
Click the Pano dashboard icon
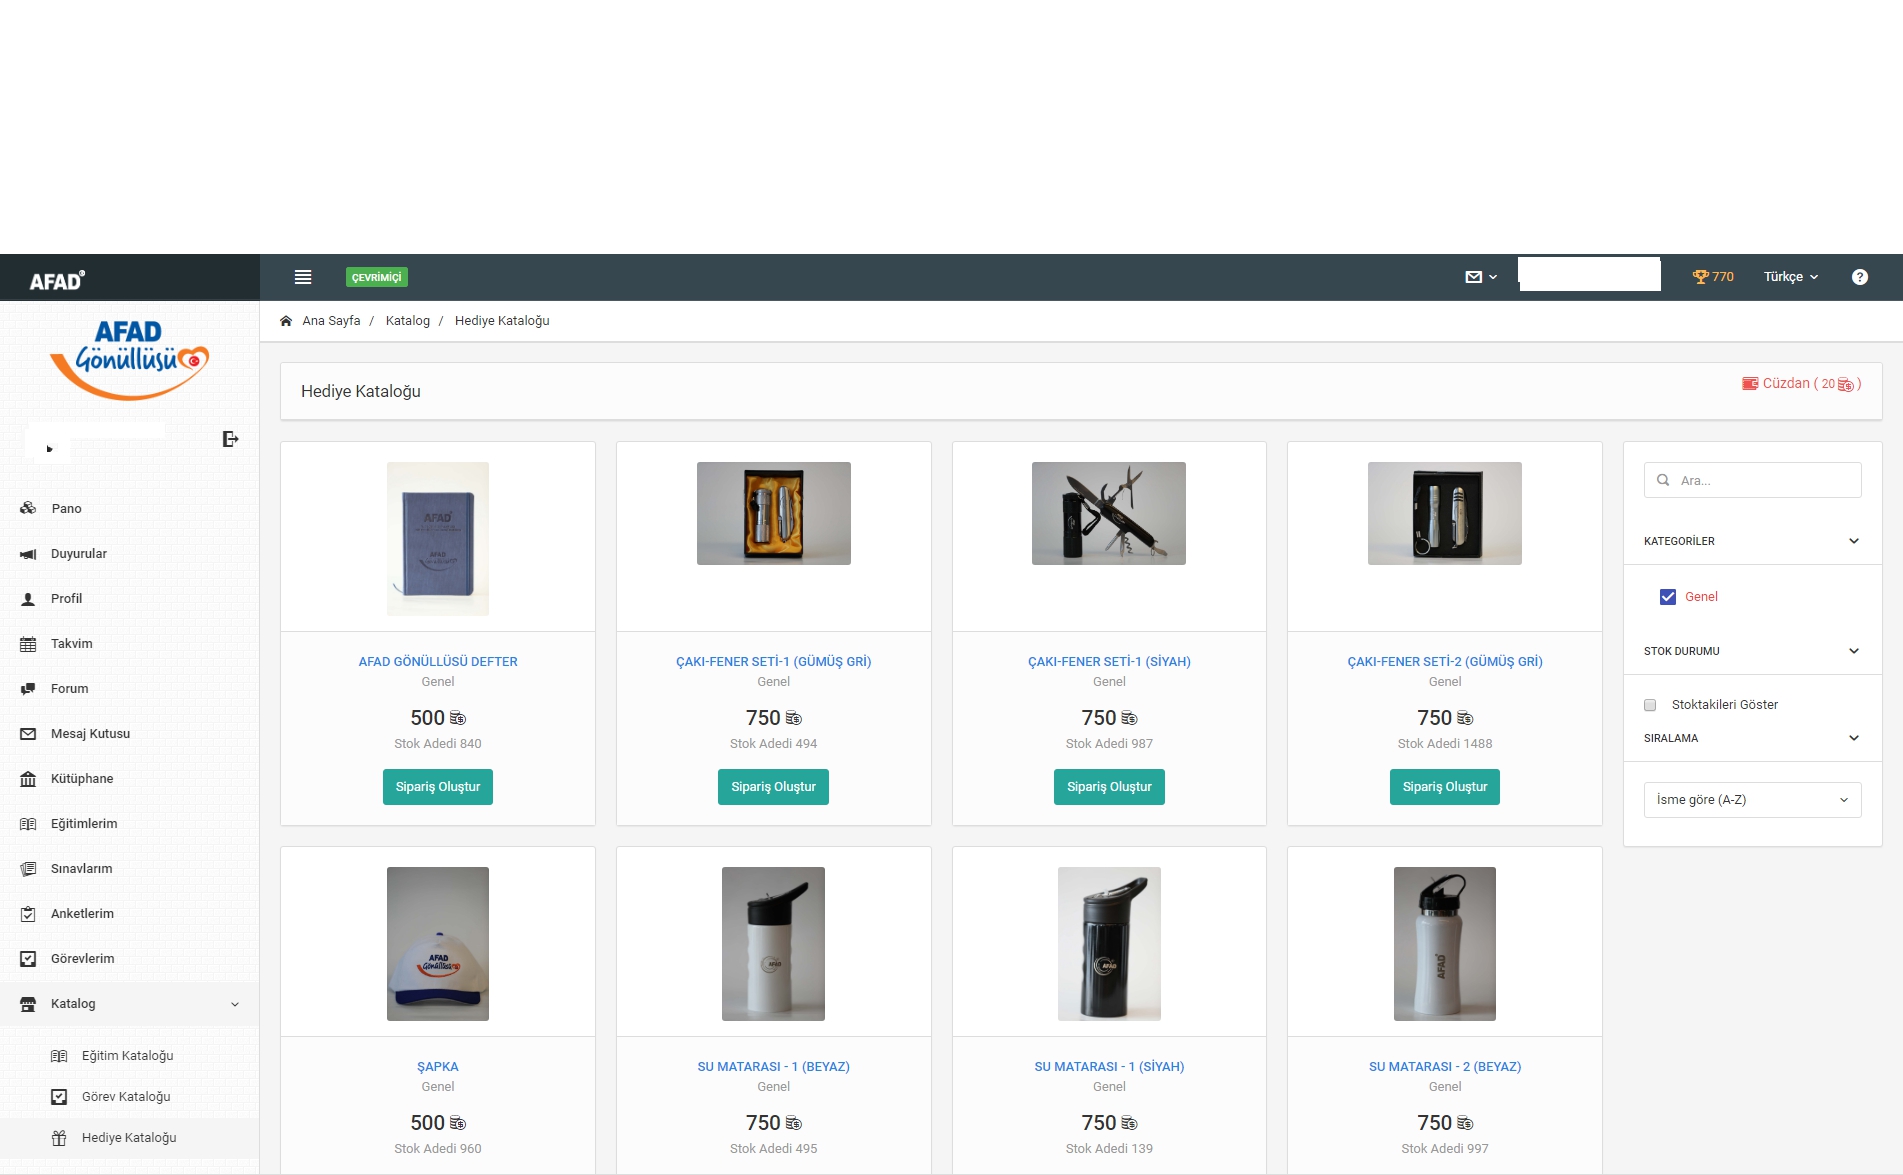28,508
